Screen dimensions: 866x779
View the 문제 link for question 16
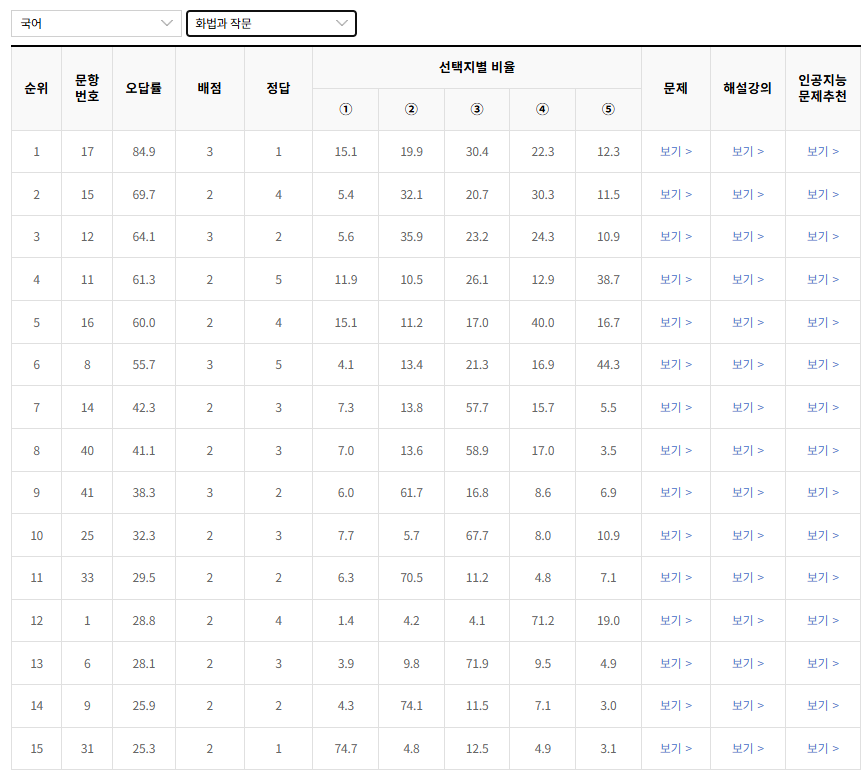675,322
